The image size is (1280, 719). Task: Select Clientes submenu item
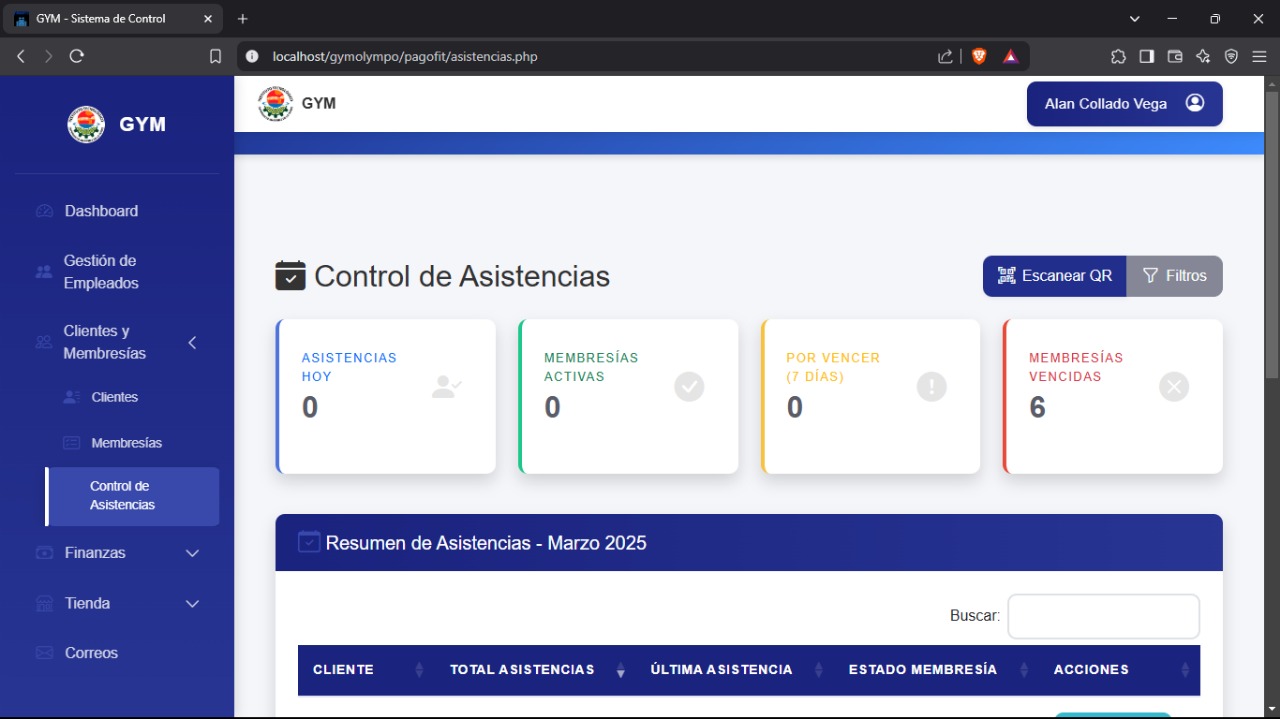(x=114, y=397)
